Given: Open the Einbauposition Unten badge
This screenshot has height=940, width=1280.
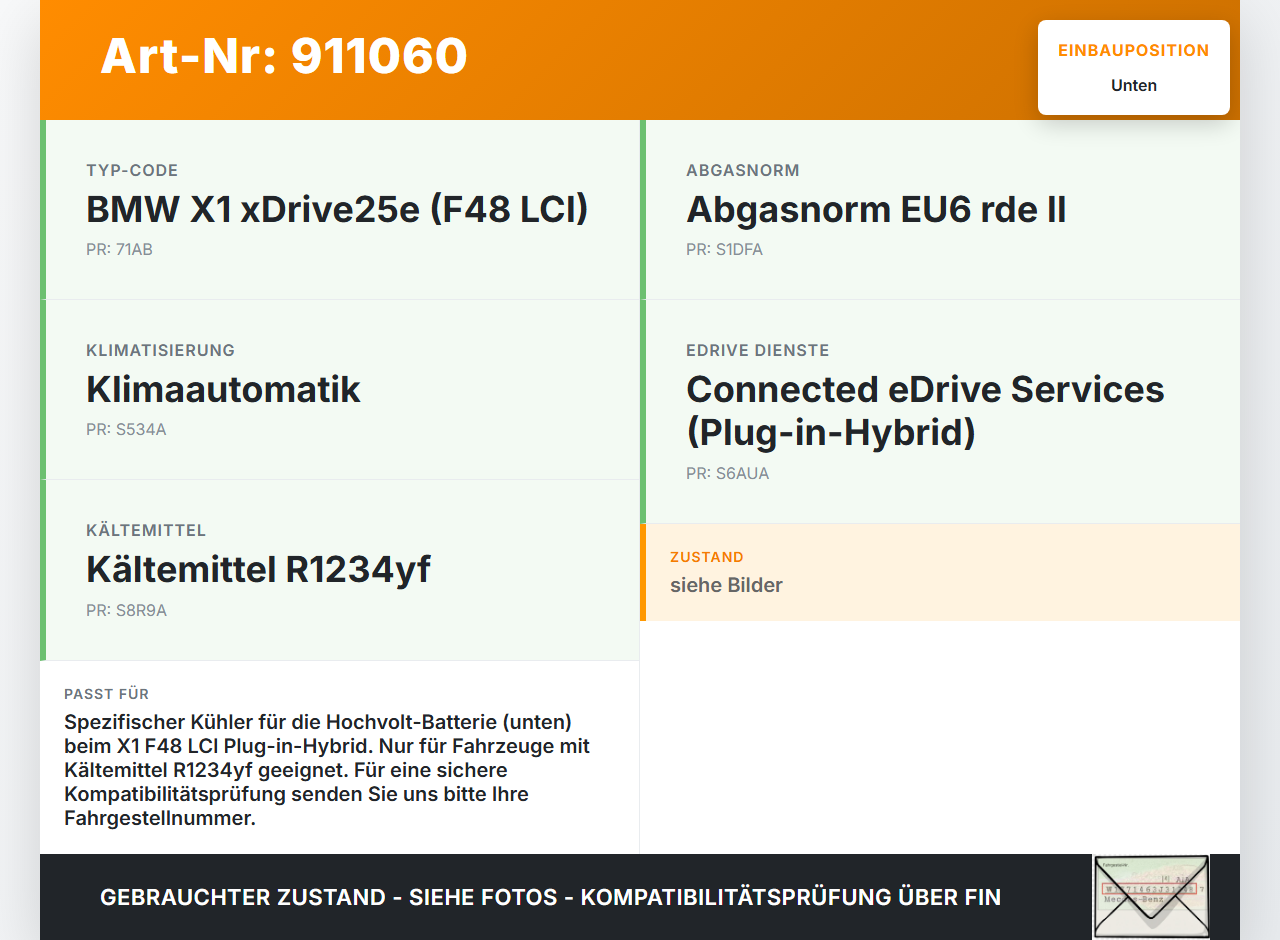Looking at the screenshot, I should point(1134,68).
